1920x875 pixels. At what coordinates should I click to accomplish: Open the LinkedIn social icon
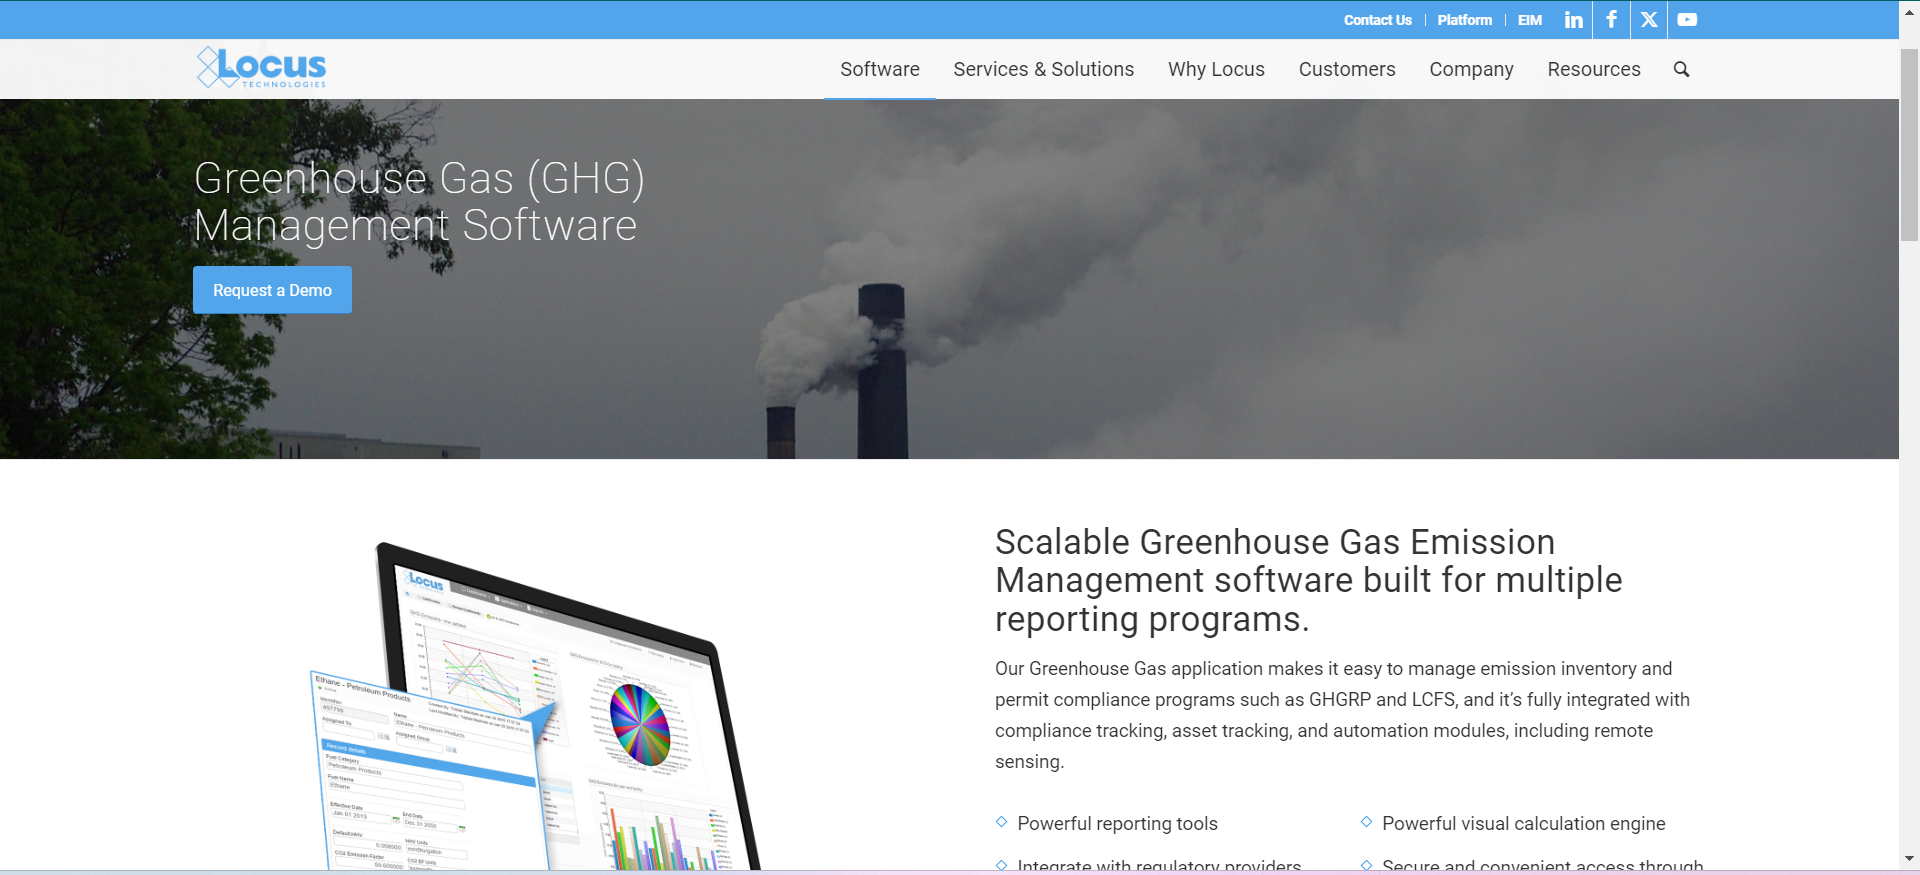[x=1573, y=20]
